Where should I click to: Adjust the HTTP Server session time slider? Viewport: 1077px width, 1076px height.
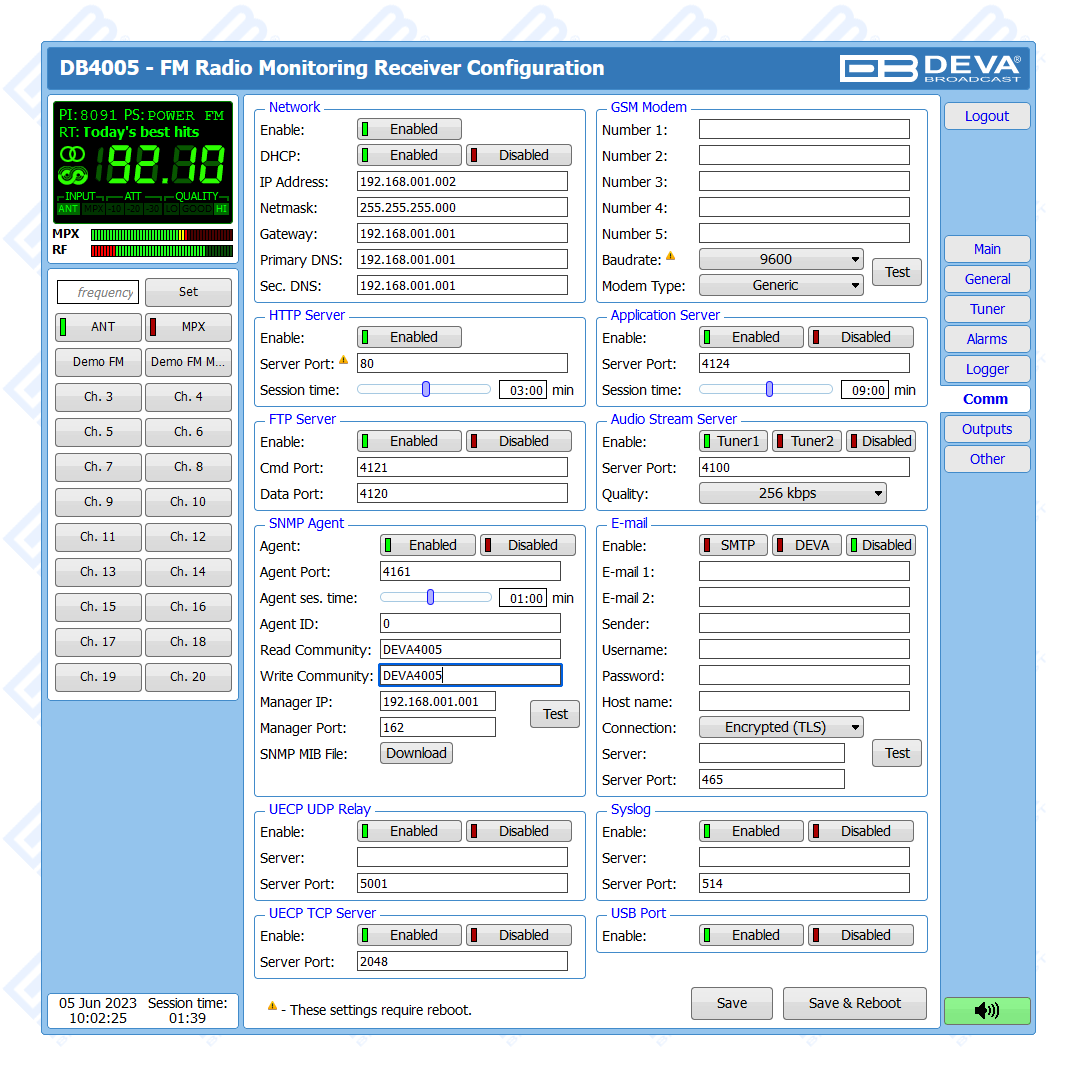426,389
